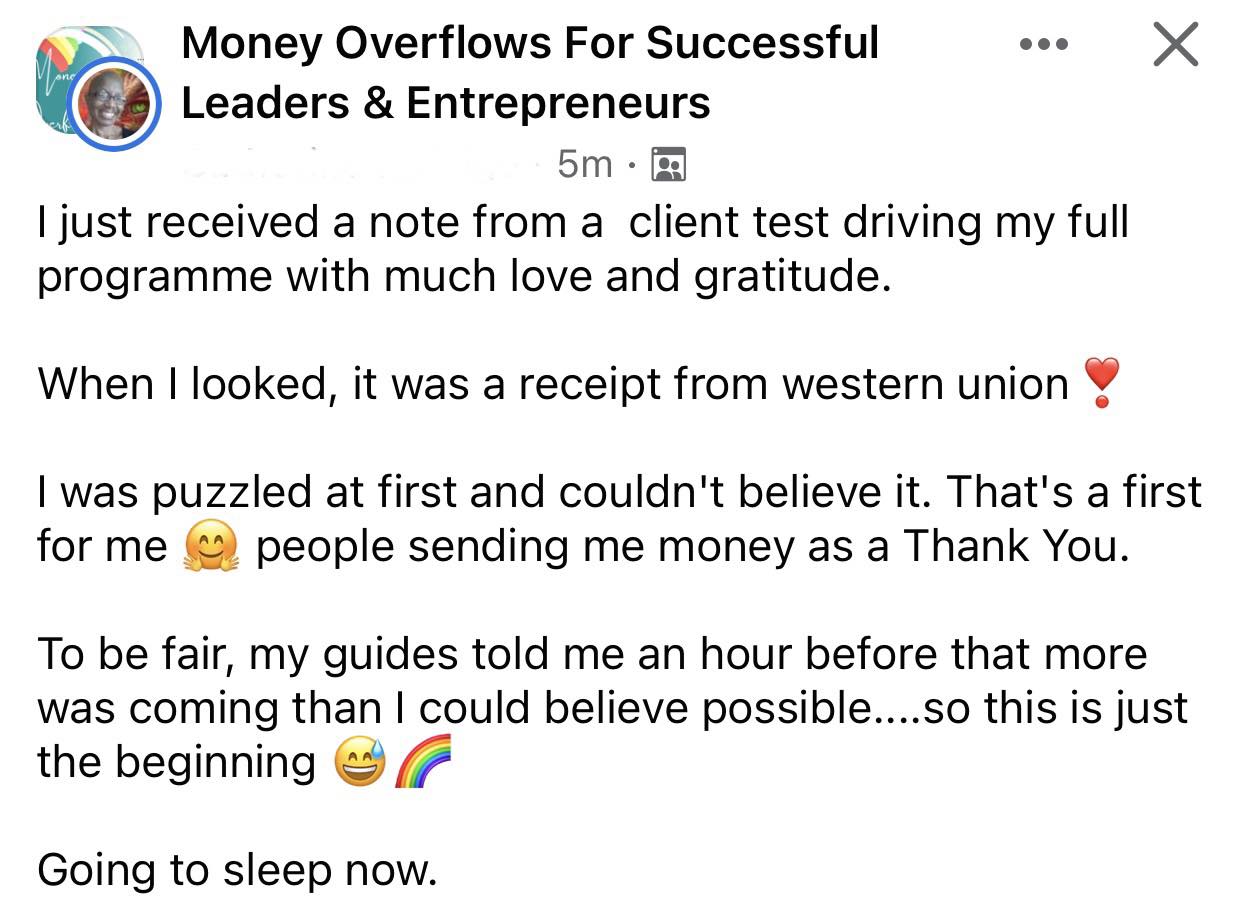Click the group audience icon beside 5m

[668, 164]
